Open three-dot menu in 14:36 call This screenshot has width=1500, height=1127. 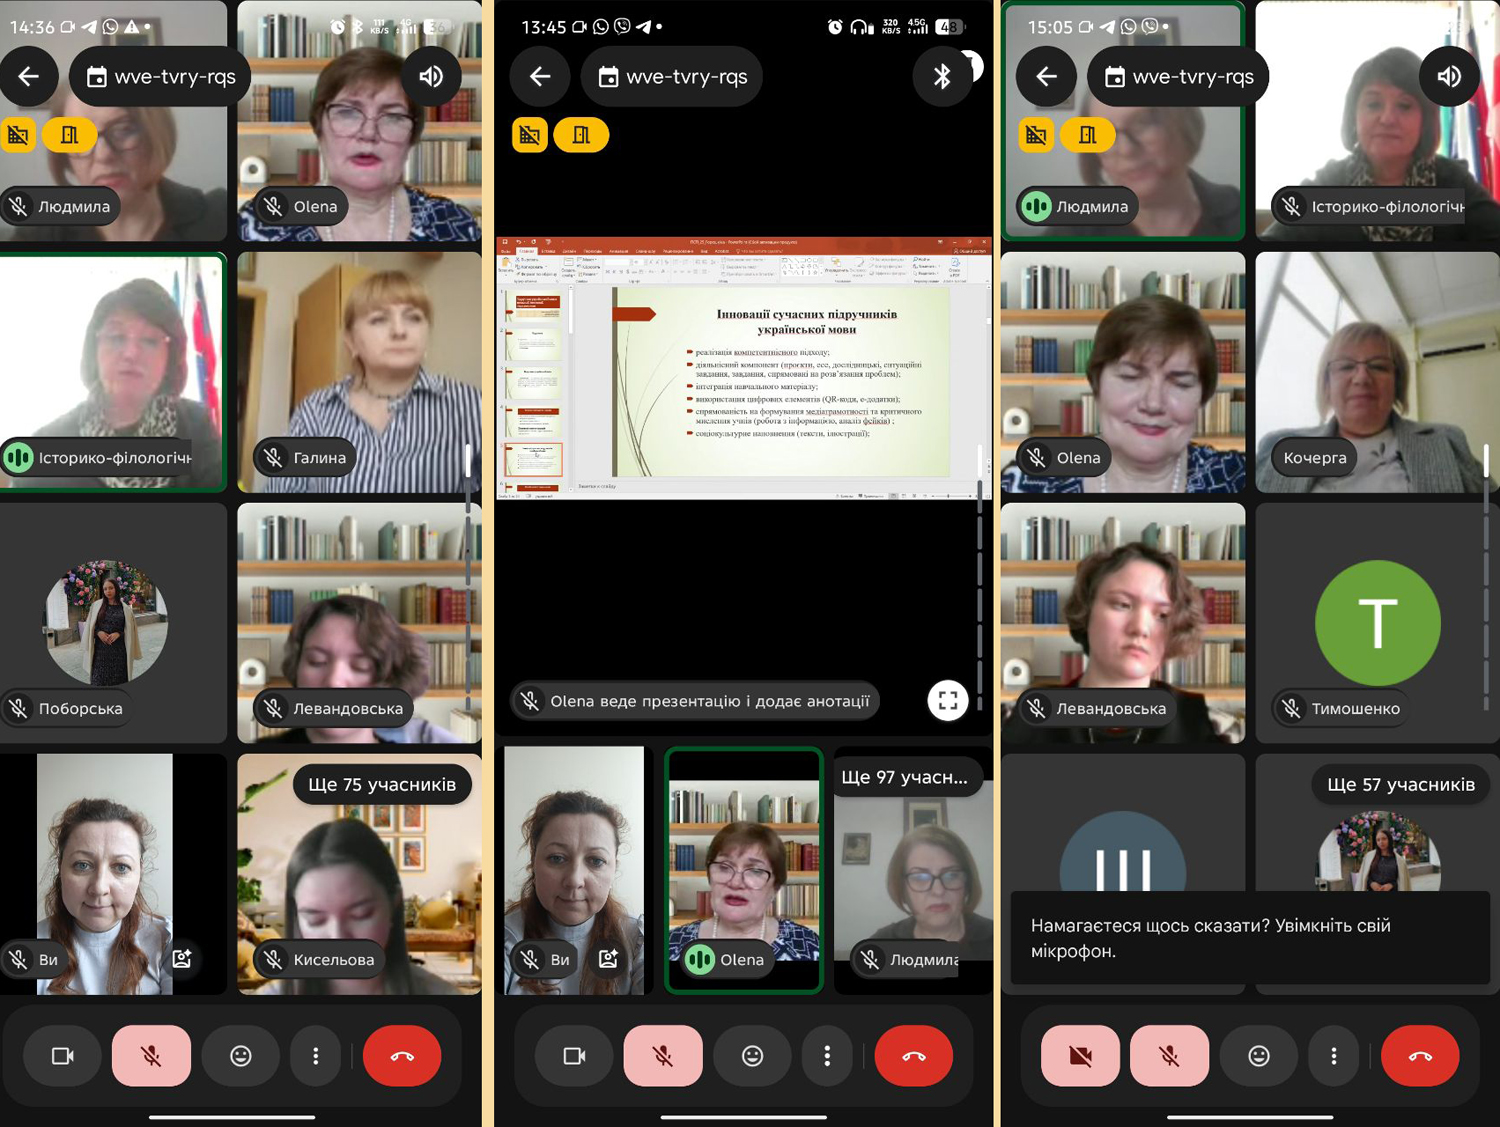coord(315,1056)
